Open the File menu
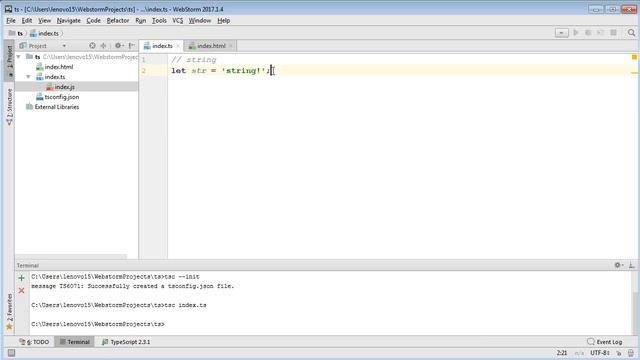640x360 pixels. [x=11, y=20]
